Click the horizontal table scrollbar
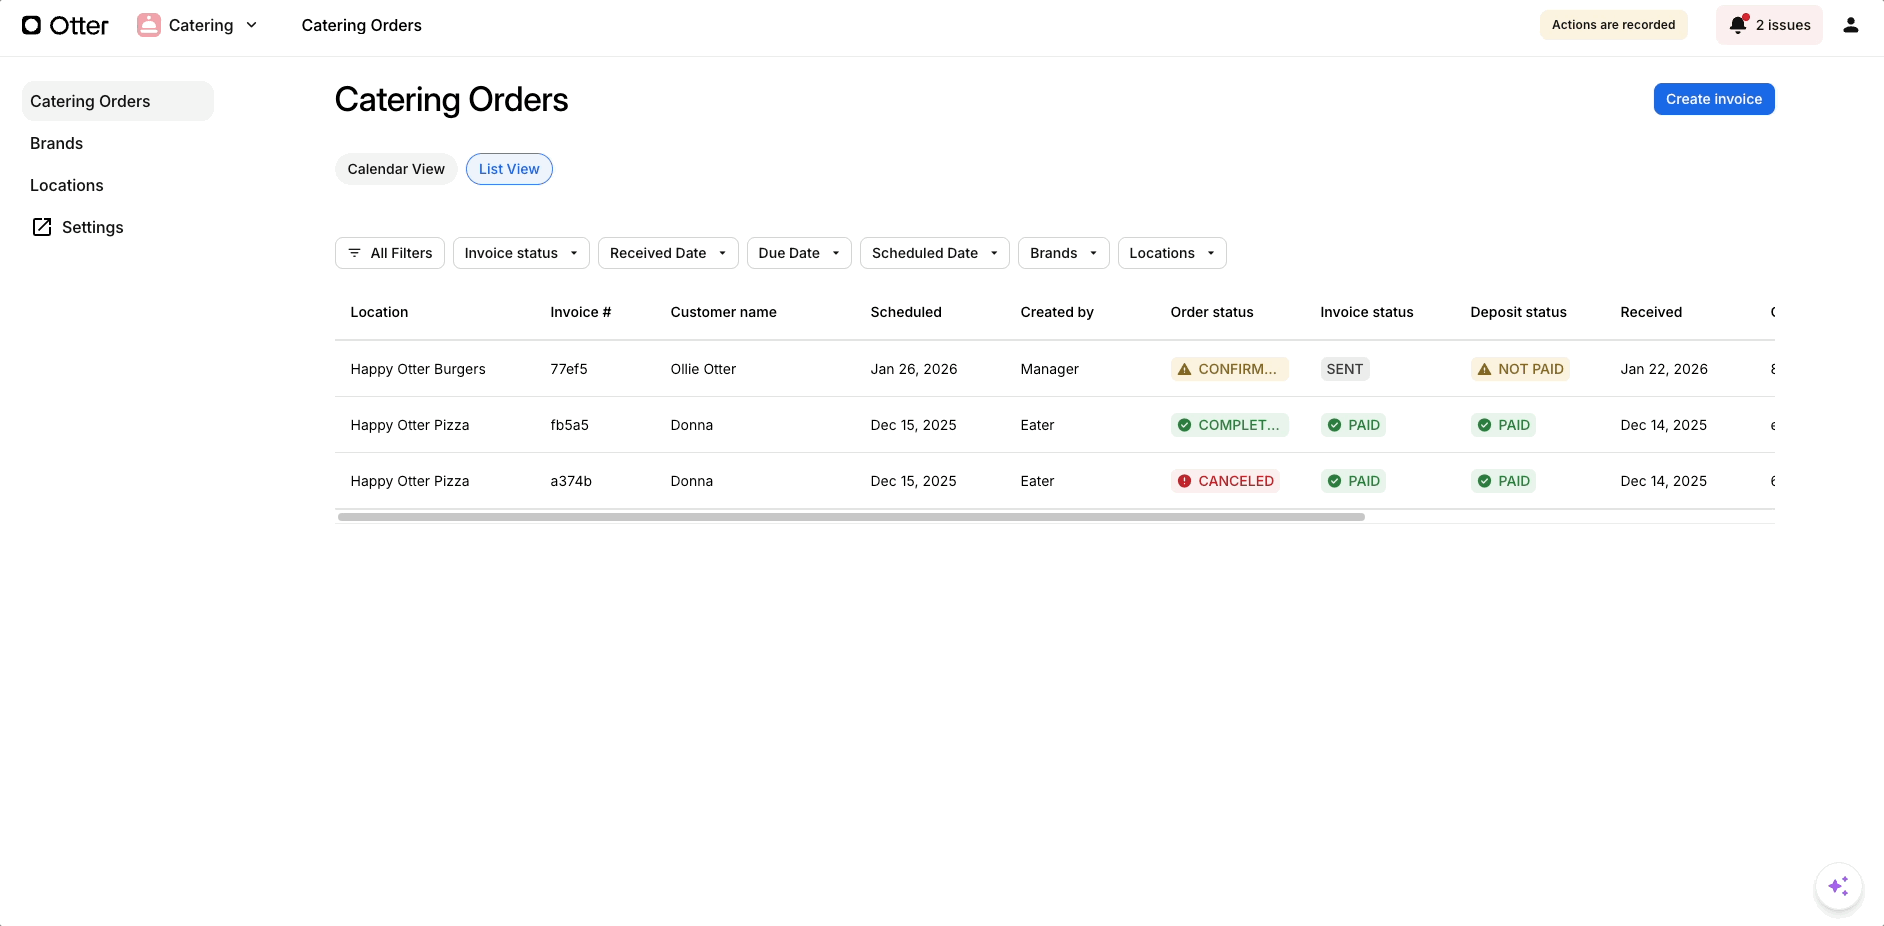 click(850, 517)
